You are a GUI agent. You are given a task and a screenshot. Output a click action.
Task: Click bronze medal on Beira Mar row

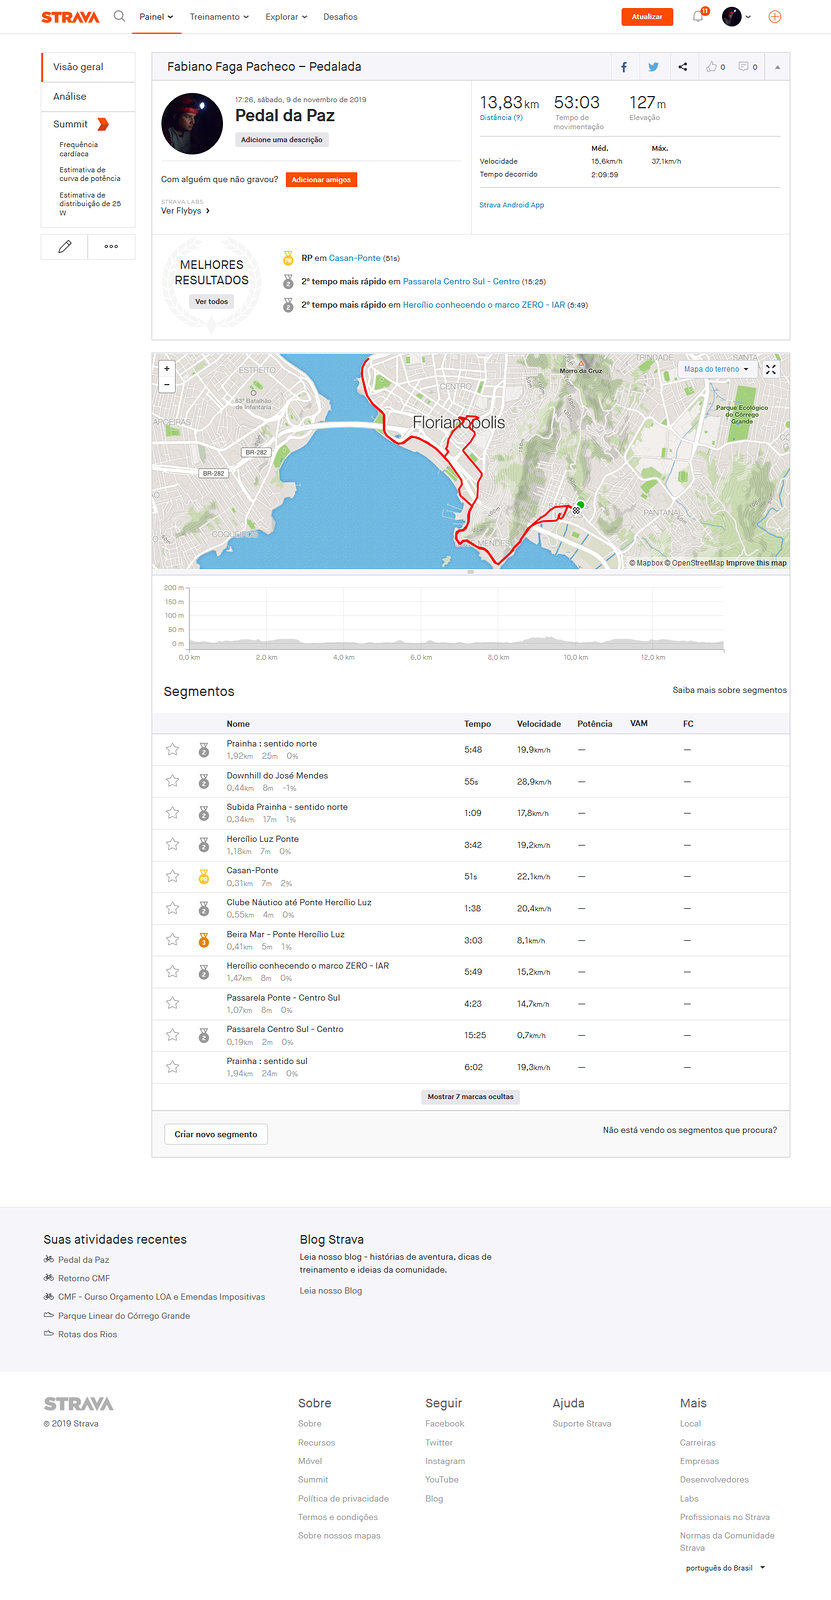coord(204,940)
